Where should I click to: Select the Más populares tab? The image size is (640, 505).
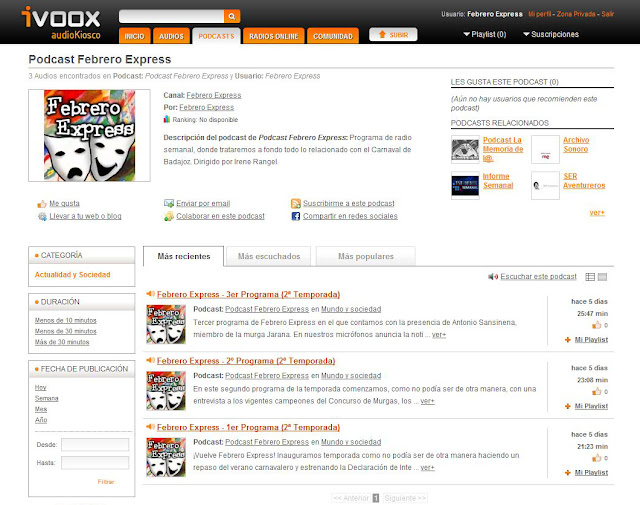coord(366,256)
